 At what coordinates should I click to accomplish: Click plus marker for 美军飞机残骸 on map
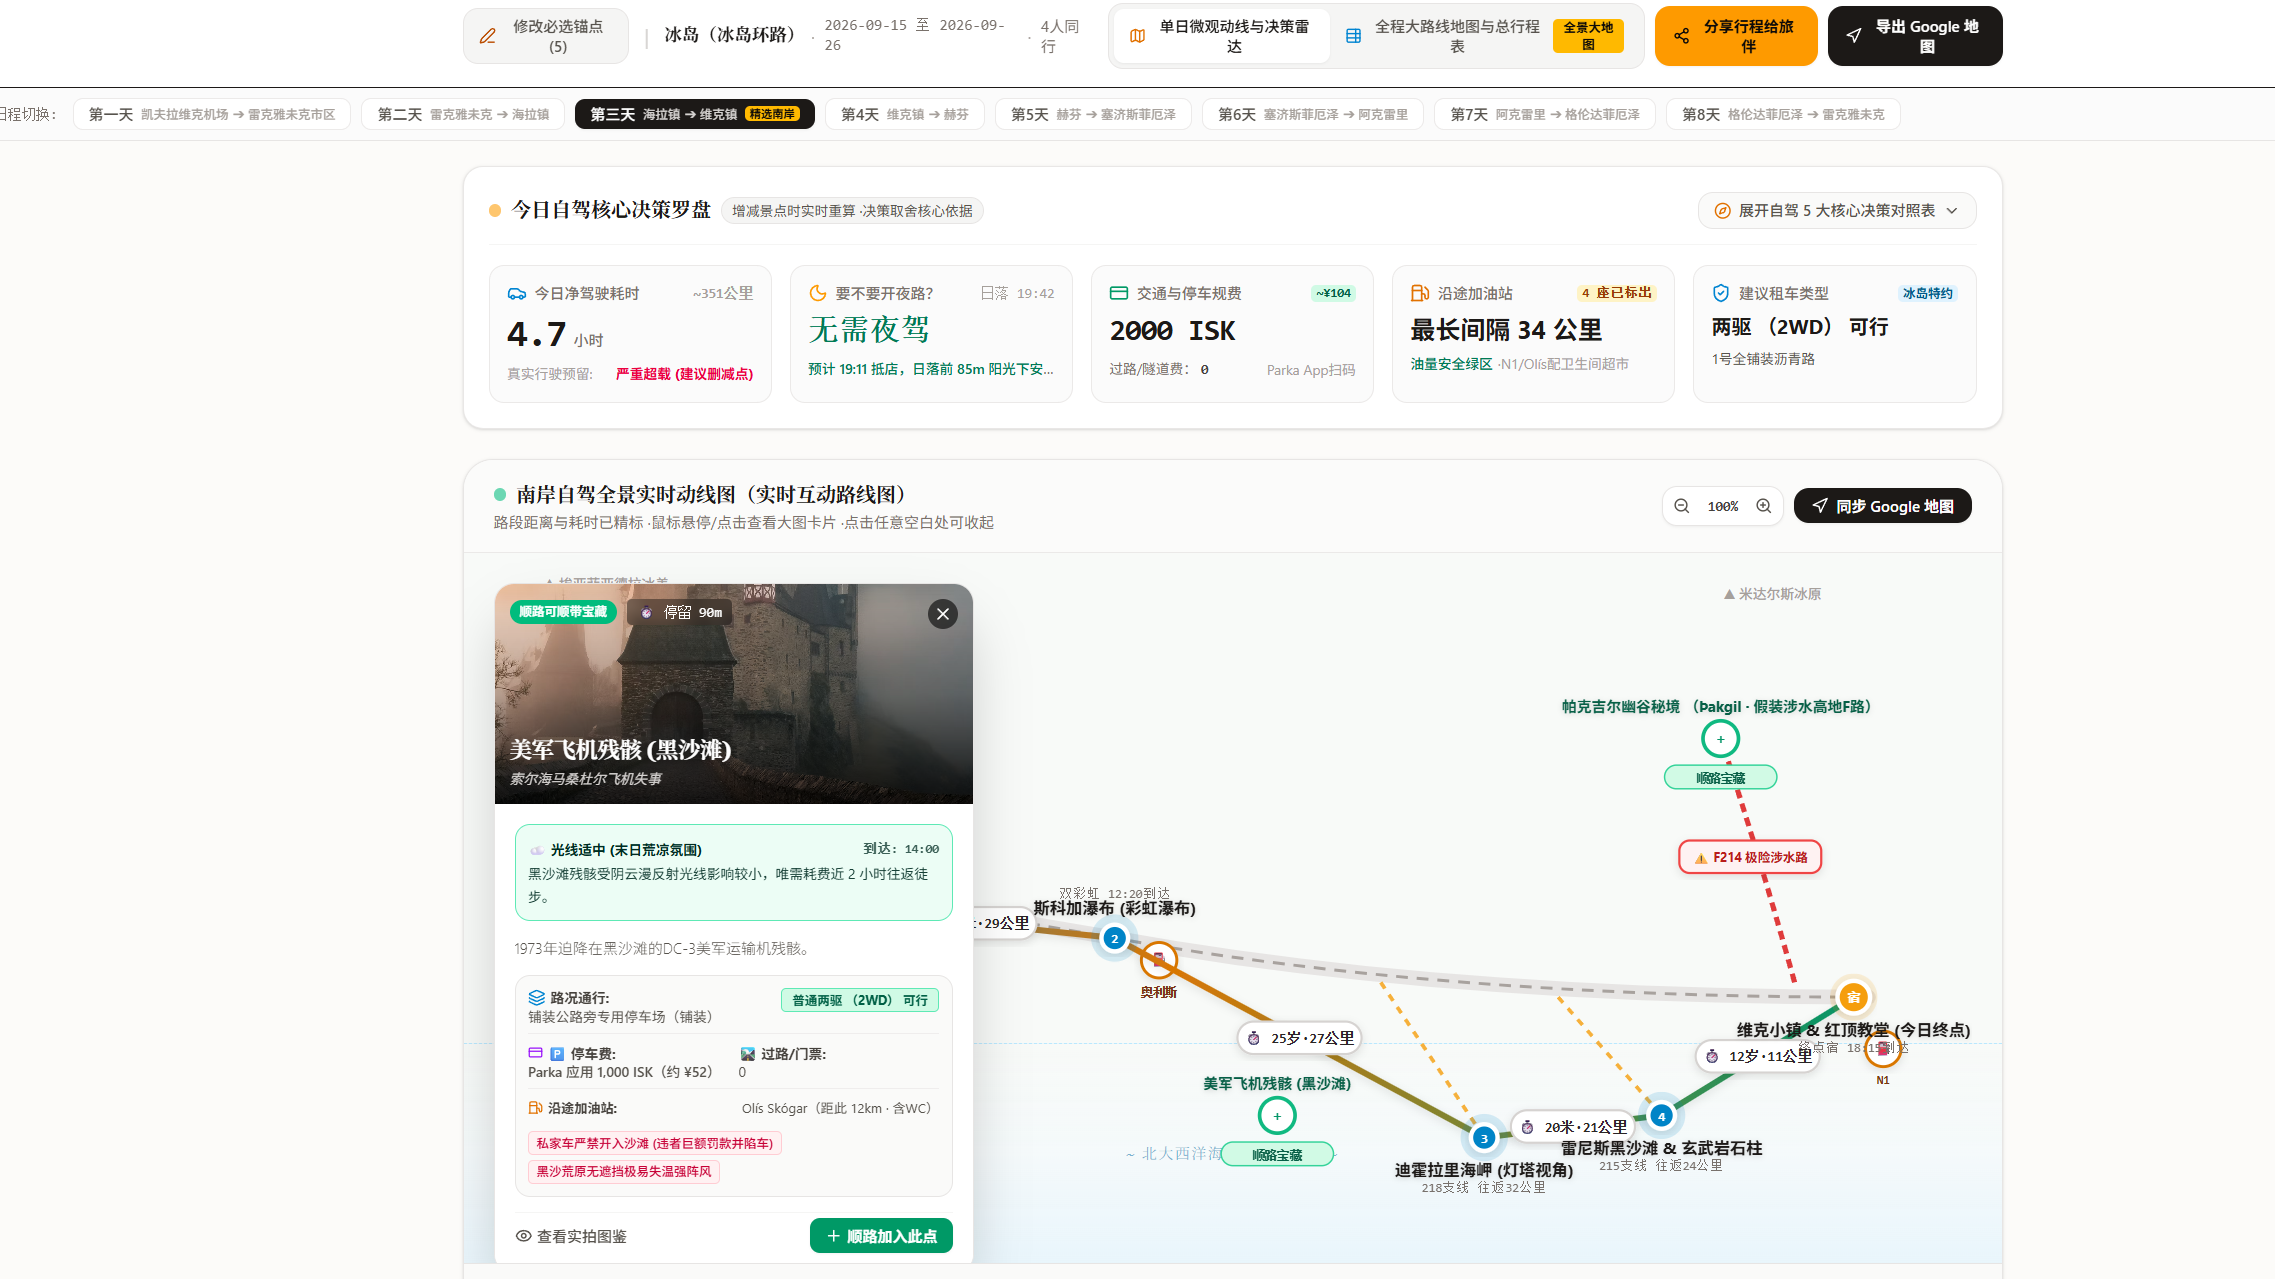pos(1277,1116)
